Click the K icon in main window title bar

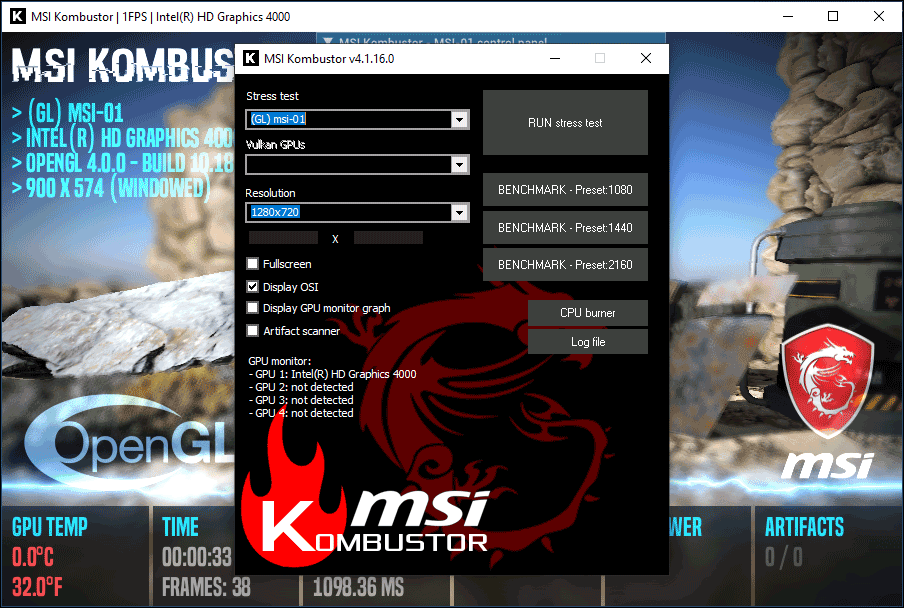[x=18, y=16]
